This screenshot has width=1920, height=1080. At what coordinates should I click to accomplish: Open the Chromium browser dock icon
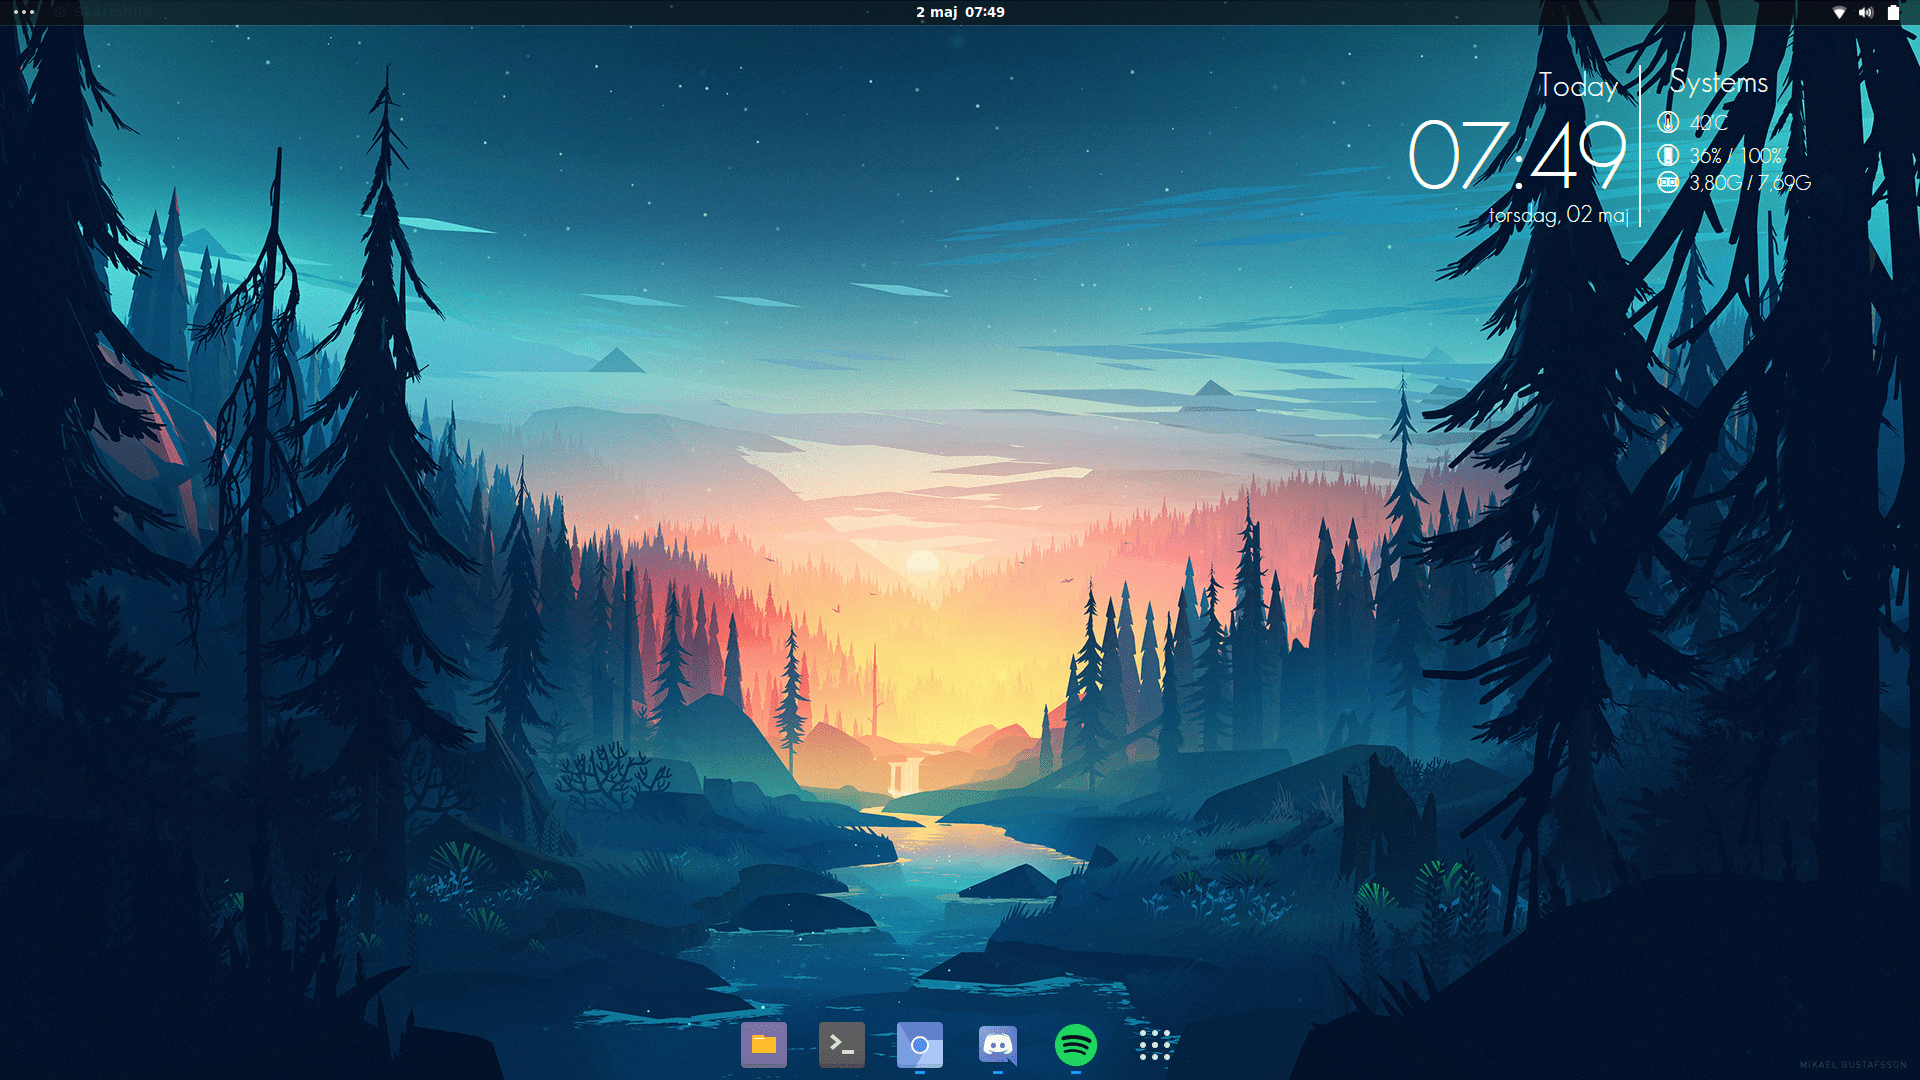pos(919,1045)
